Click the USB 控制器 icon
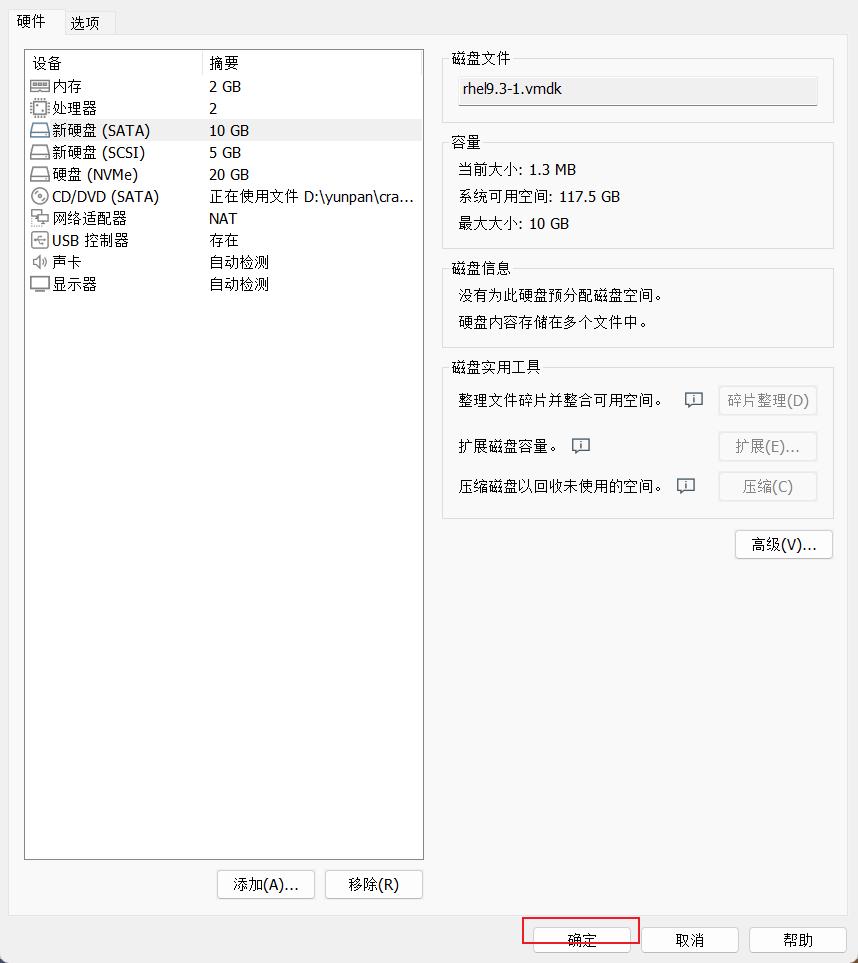This screenshot has height=963, width=858. (40, 240)
